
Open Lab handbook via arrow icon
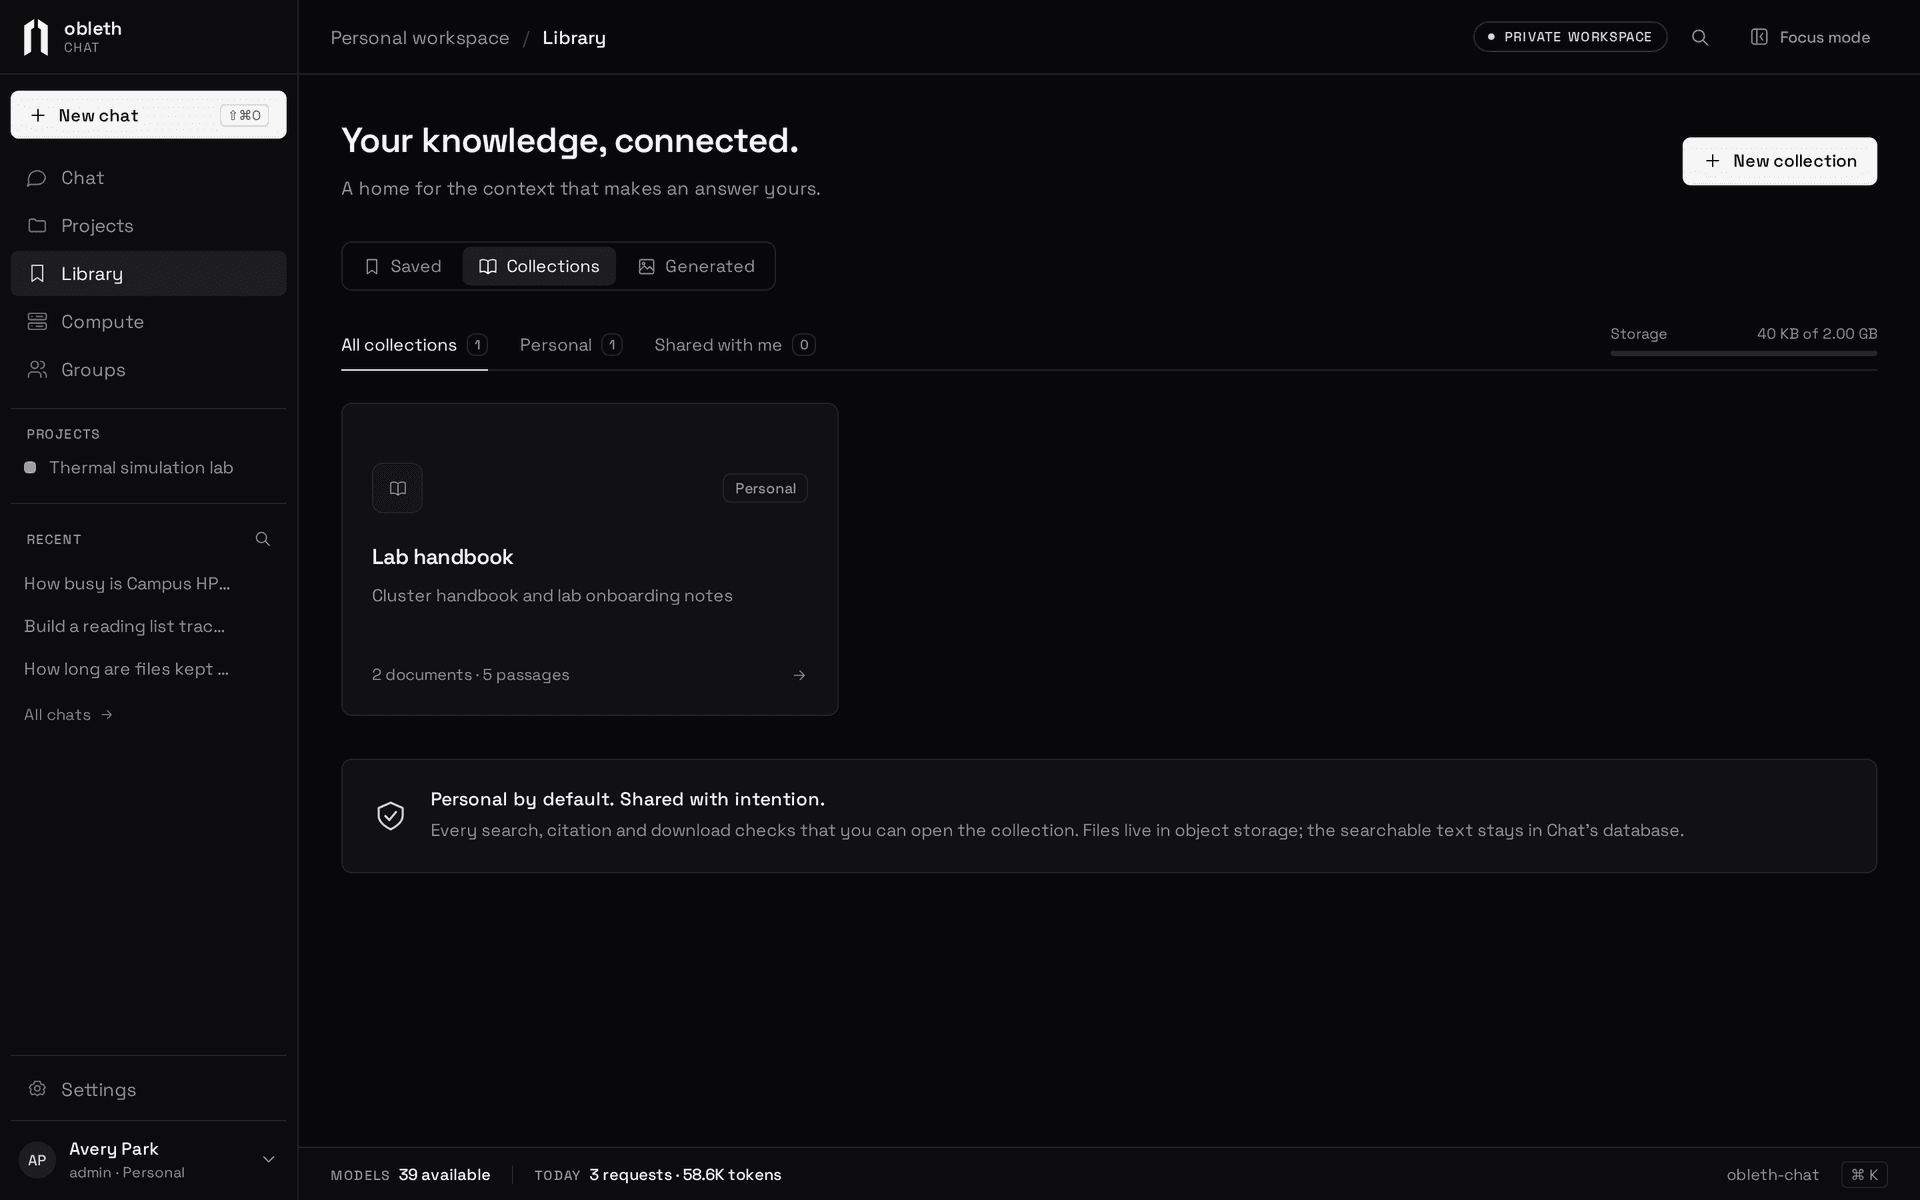tap(799, 675)
